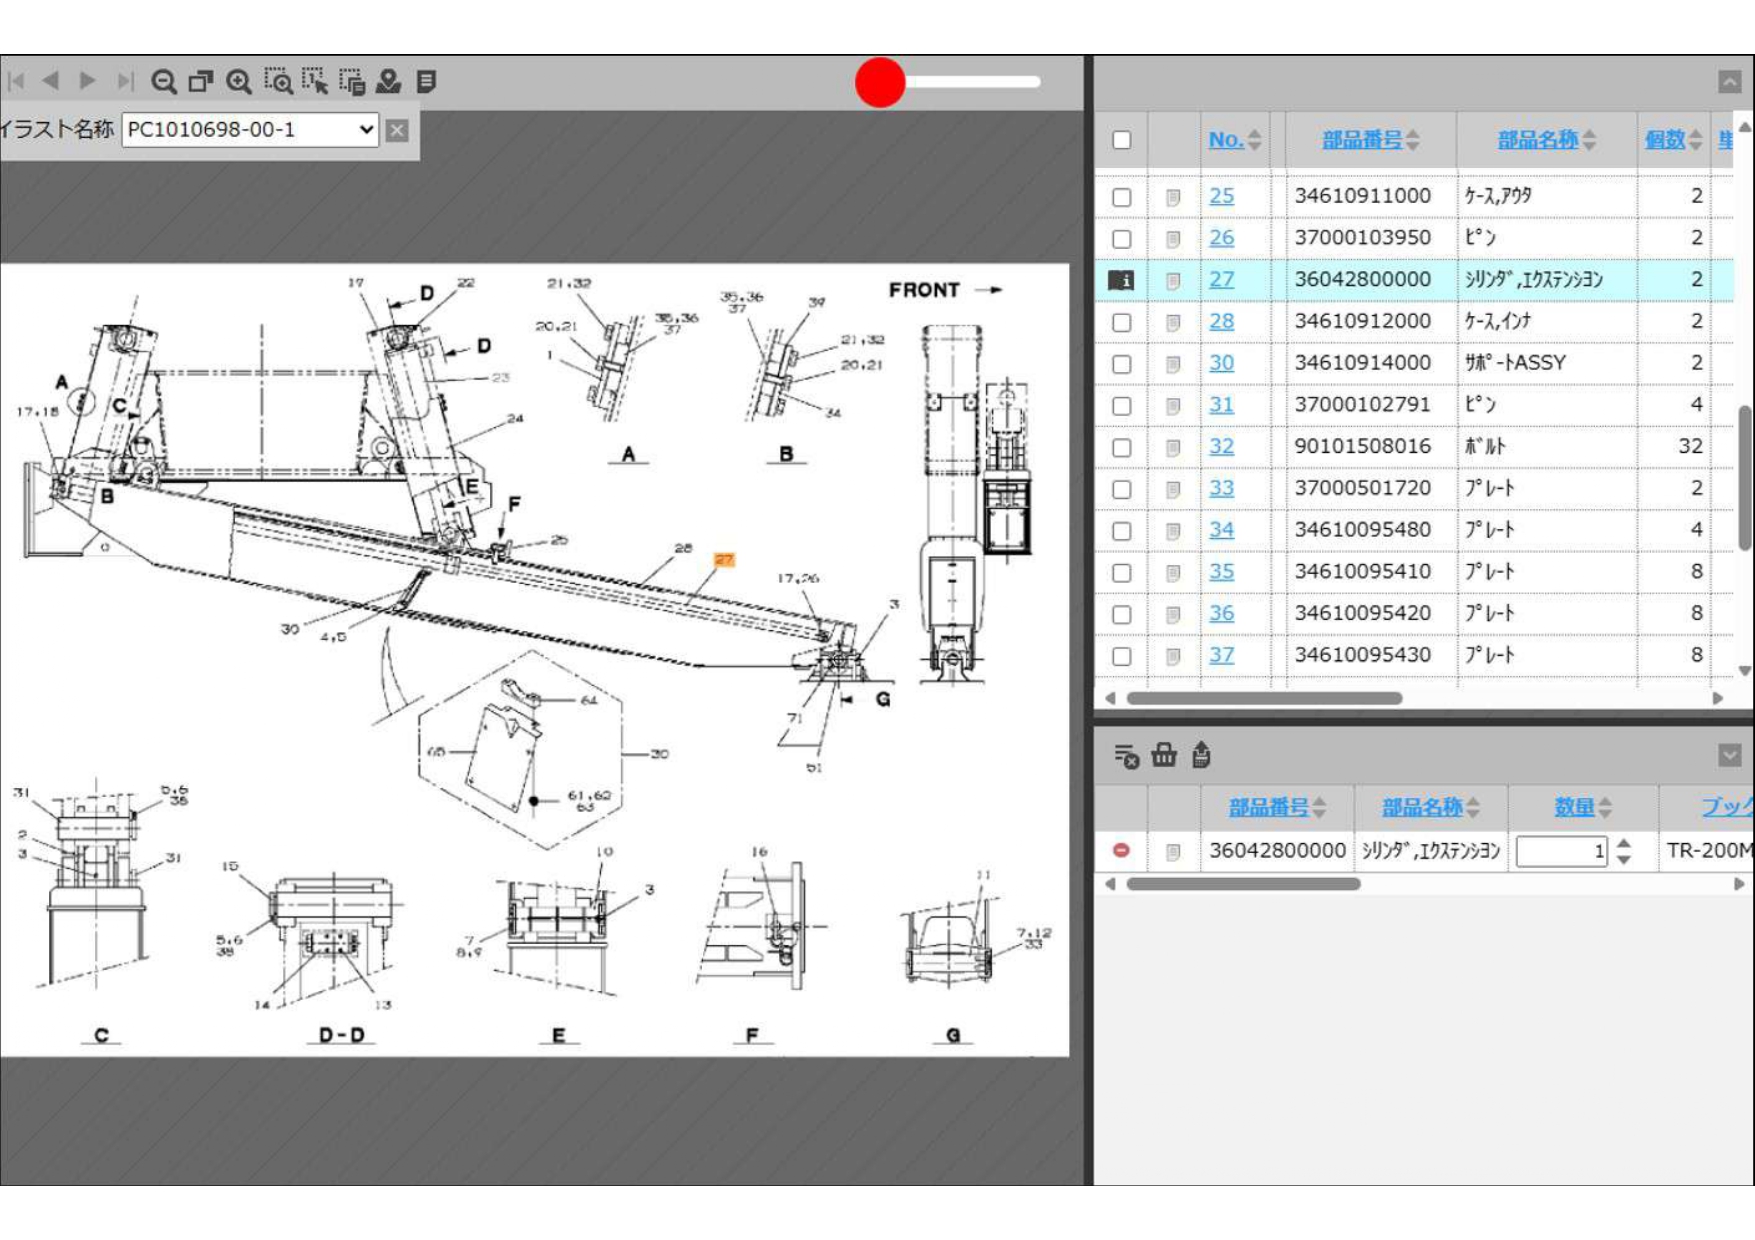Remove part 36042800000 with red minus icon
1755x1240 pixels.
[x=1121, y=850]
